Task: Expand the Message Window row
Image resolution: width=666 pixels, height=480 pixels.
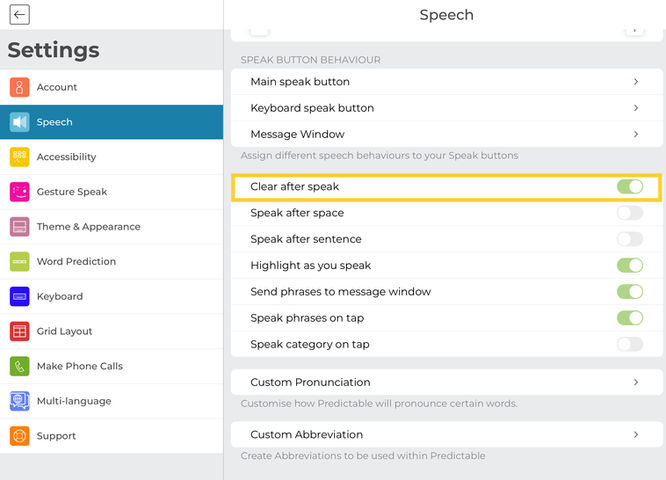Action: [447, 134]
